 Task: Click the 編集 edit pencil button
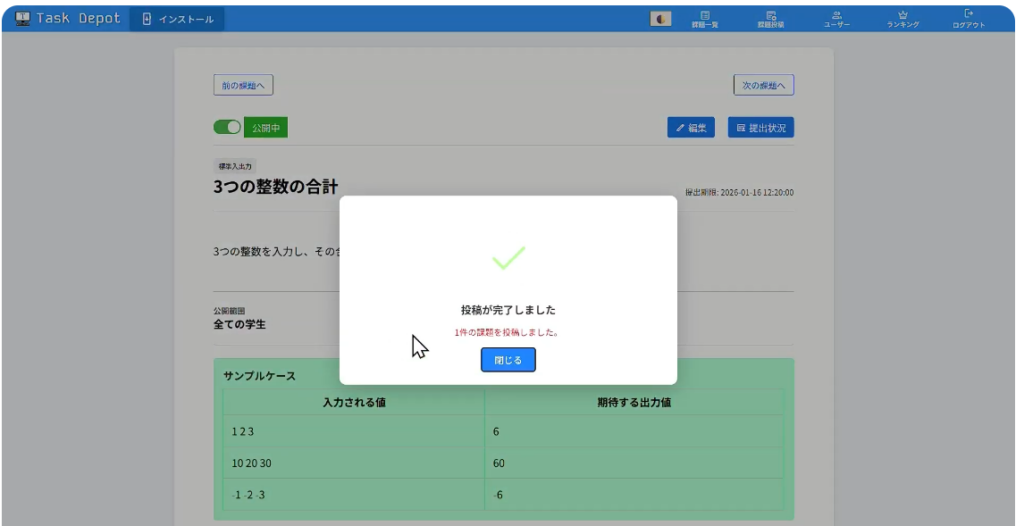pyautogui.click(x=691, y=128)
